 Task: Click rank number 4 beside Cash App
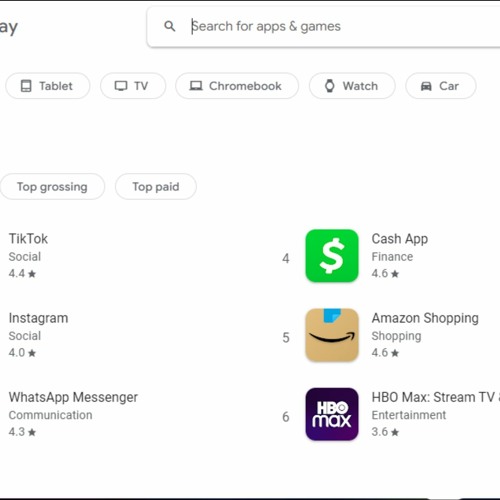(286, 258)
